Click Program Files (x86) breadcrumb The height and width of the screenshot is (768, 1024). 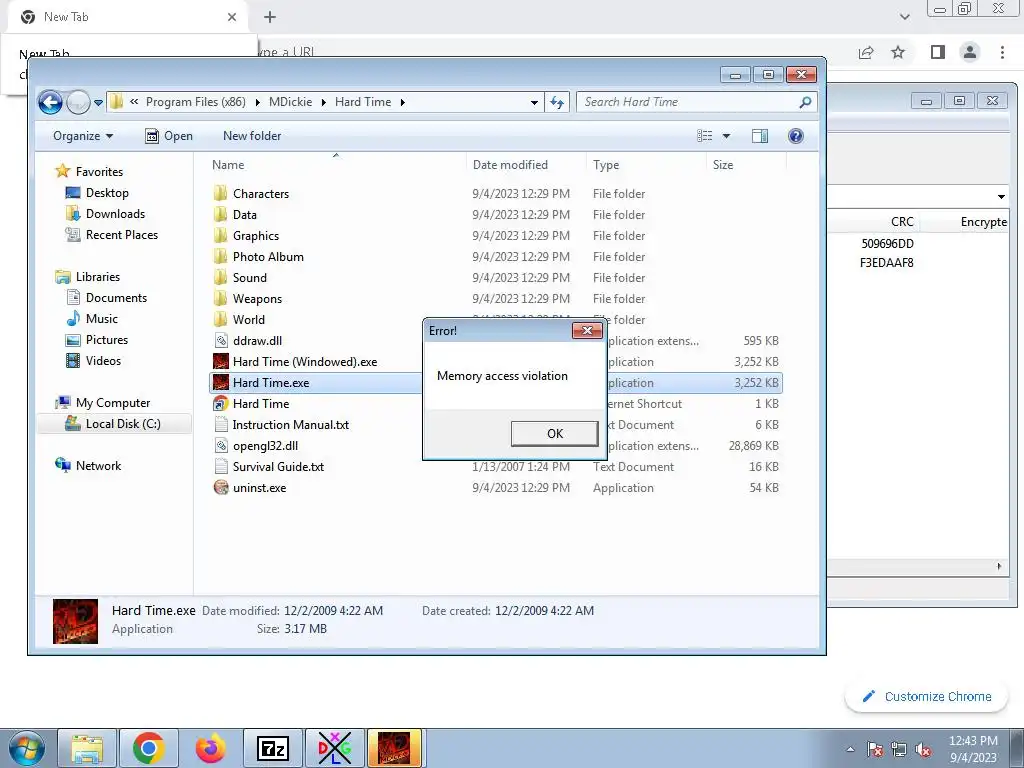[x=195, y=102]
